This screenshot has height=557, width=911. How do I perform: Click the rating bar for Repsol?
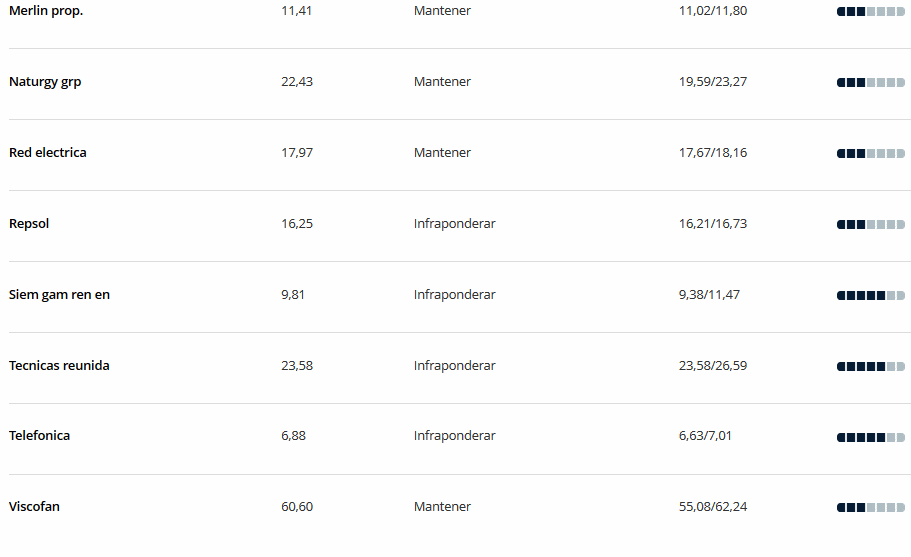pyautogui.click(x=870, y=224)
